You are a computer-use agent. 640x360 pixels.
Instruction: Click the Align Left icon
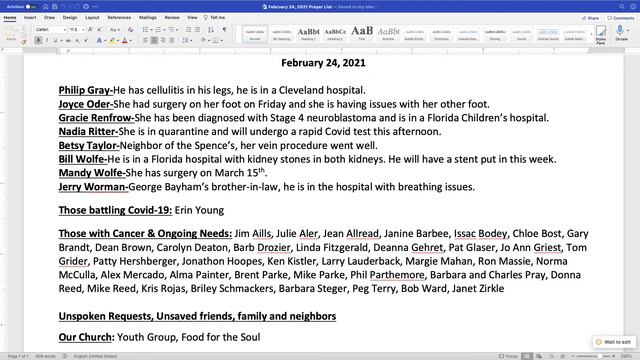click(146, 40)
